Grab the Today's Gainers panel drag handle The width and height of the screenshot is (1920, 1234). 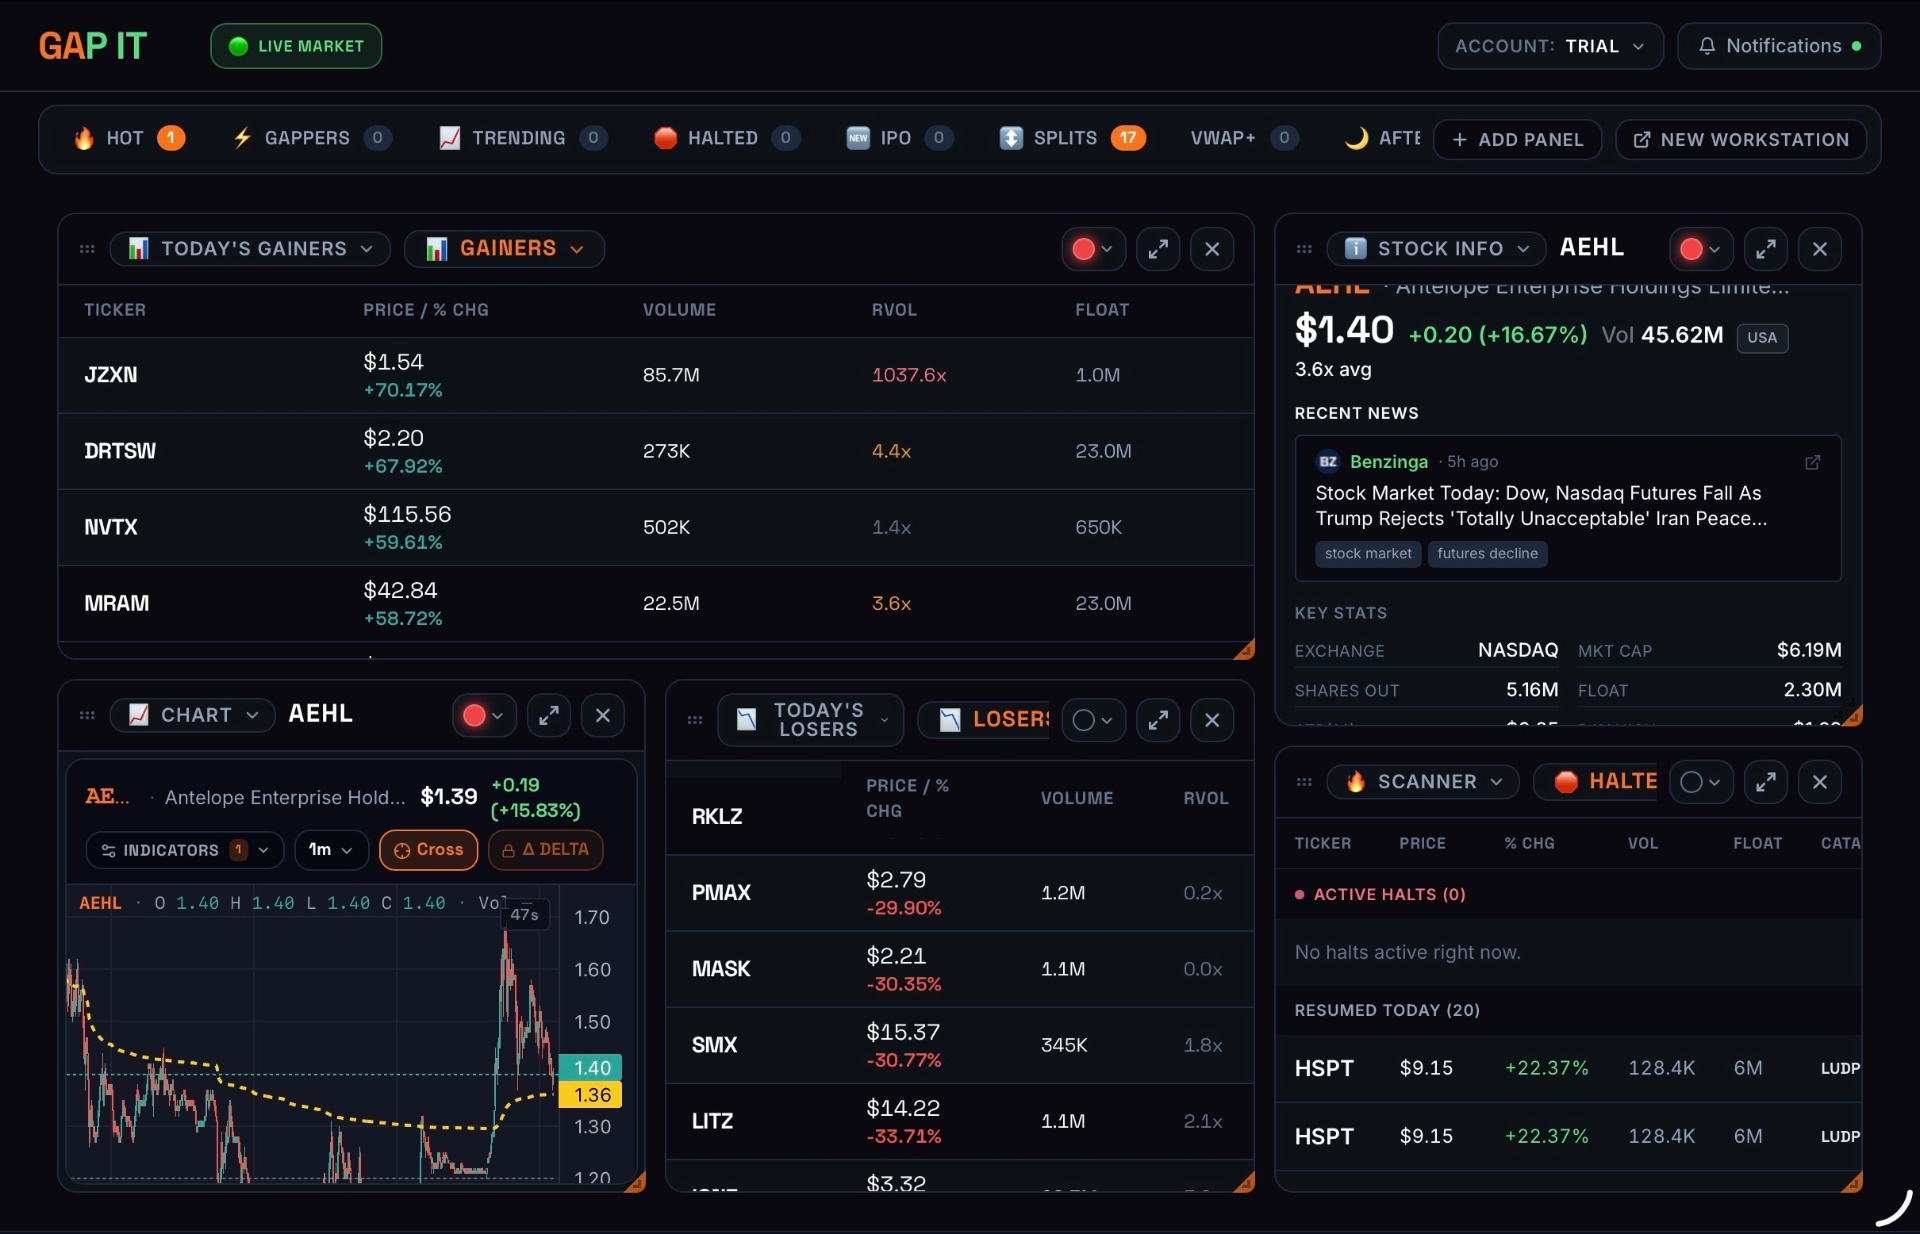coord(87,249)
